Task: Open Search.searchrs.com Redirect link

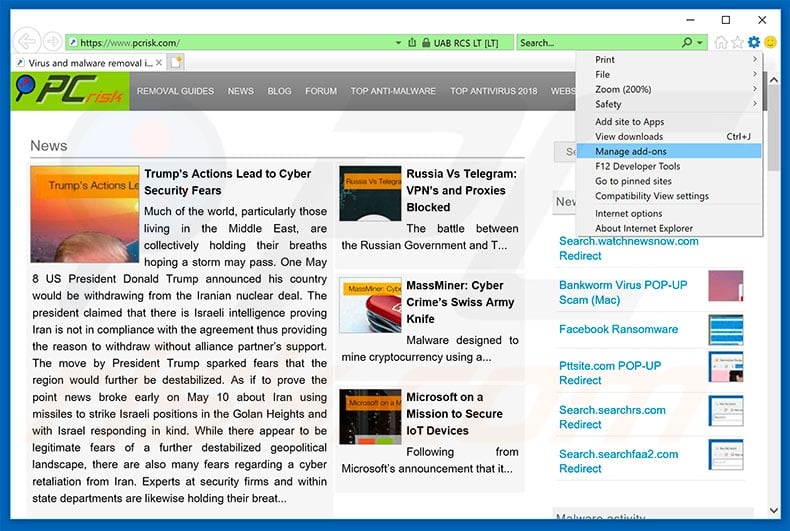Action: [x=612, y=417]
